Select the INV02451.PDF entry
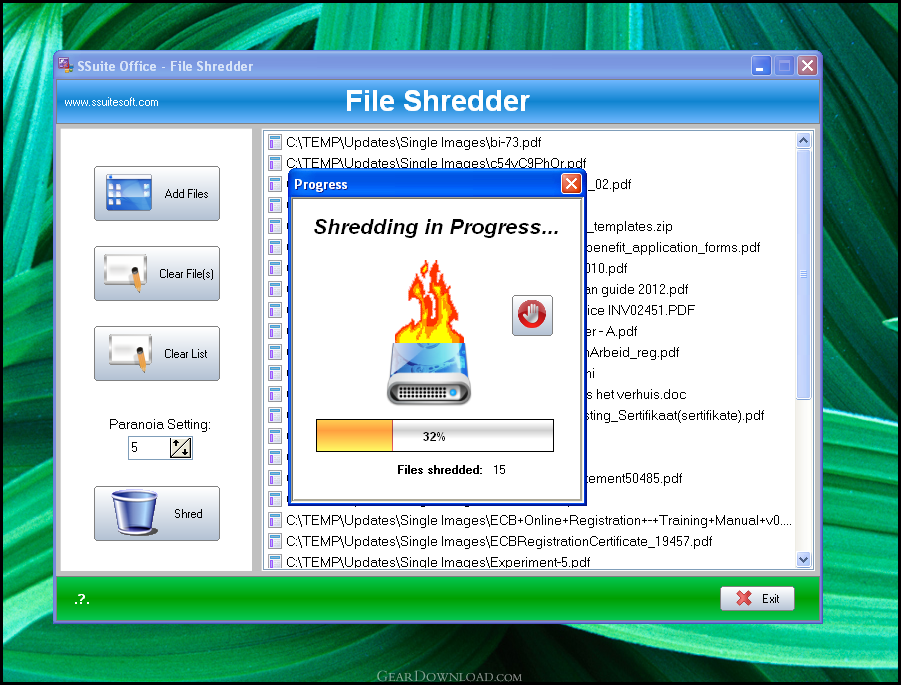 (641, 310)
